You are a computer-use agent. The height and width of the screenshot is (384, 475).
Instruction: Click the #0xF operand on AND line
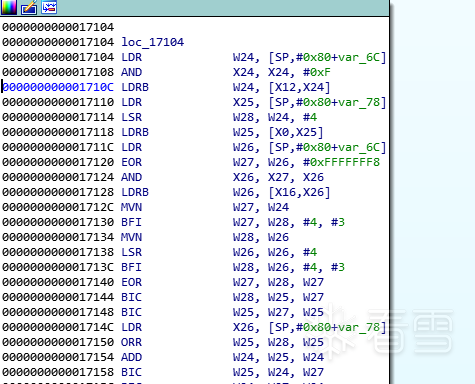tap(316, 72)
